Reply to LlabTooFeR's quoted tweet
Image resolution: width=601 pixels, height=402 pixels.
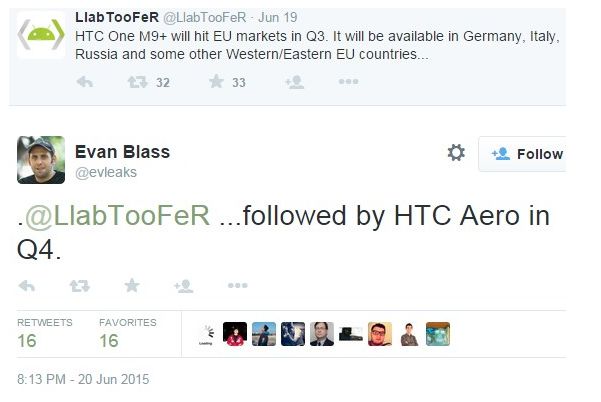pos(85,82)
